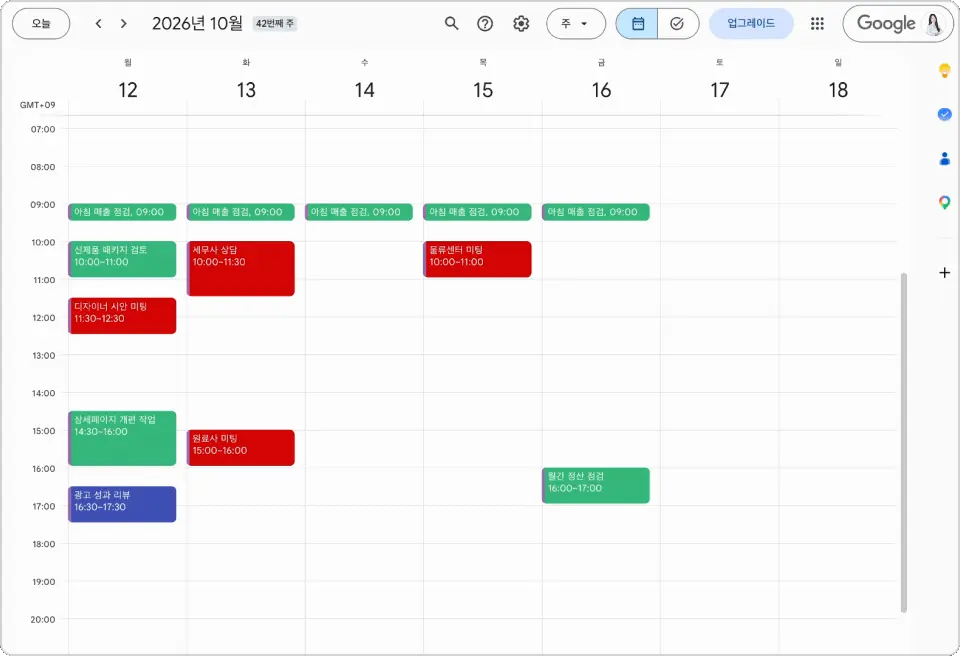The height and width of the screenshot is (656, 960).
Task: Click the plus icon to get add-ons
Action: tap(945, 273)
